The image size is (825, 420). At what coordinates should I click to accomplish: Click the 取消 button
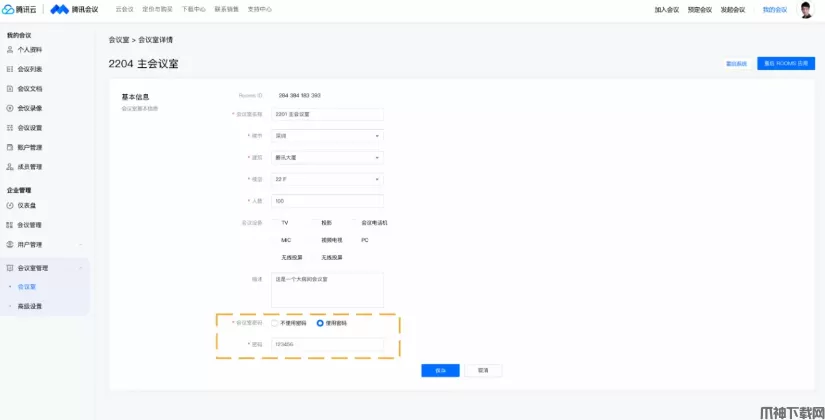point(483,370)
